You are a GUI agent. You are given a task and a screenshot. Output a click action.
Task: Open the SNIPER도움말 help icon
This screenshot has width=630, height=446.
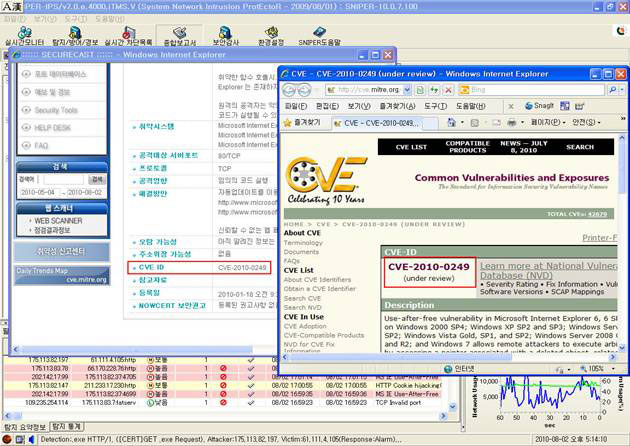click(319, 36)
